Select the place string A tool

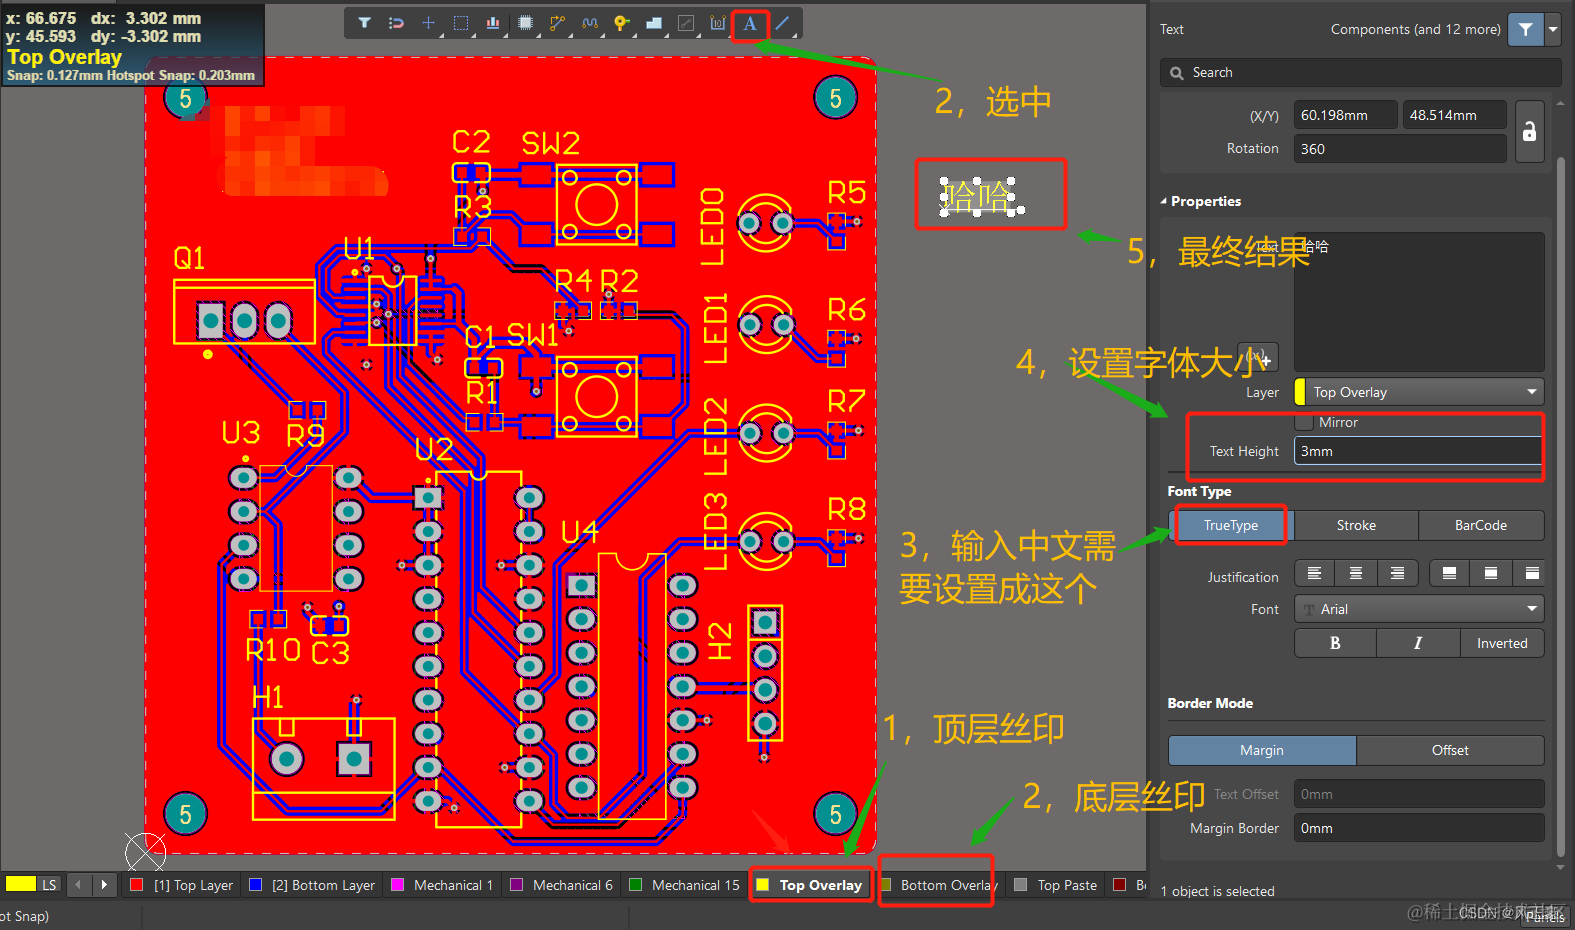tap(750, 23)
